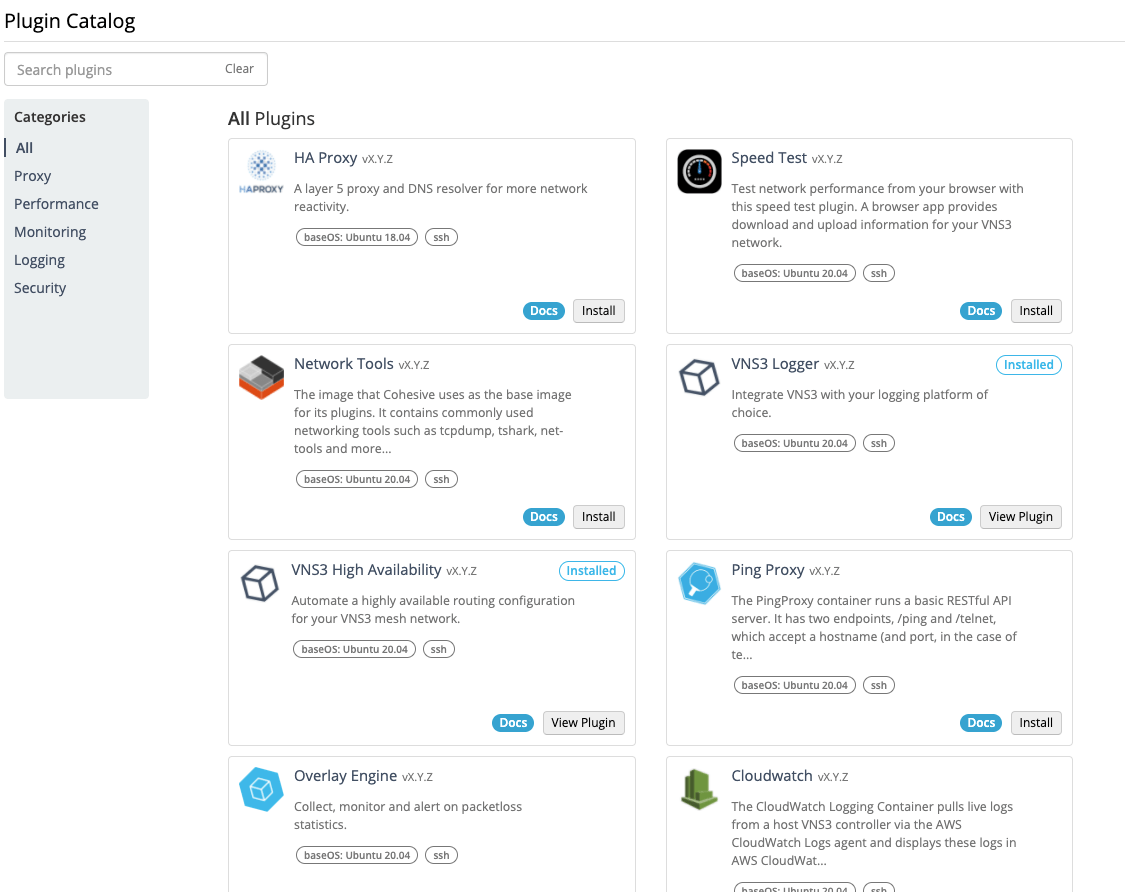The width and height of the screenshot is (1125, 892).
Task: Filter by Security category
Action: click(x=40, y=288)
